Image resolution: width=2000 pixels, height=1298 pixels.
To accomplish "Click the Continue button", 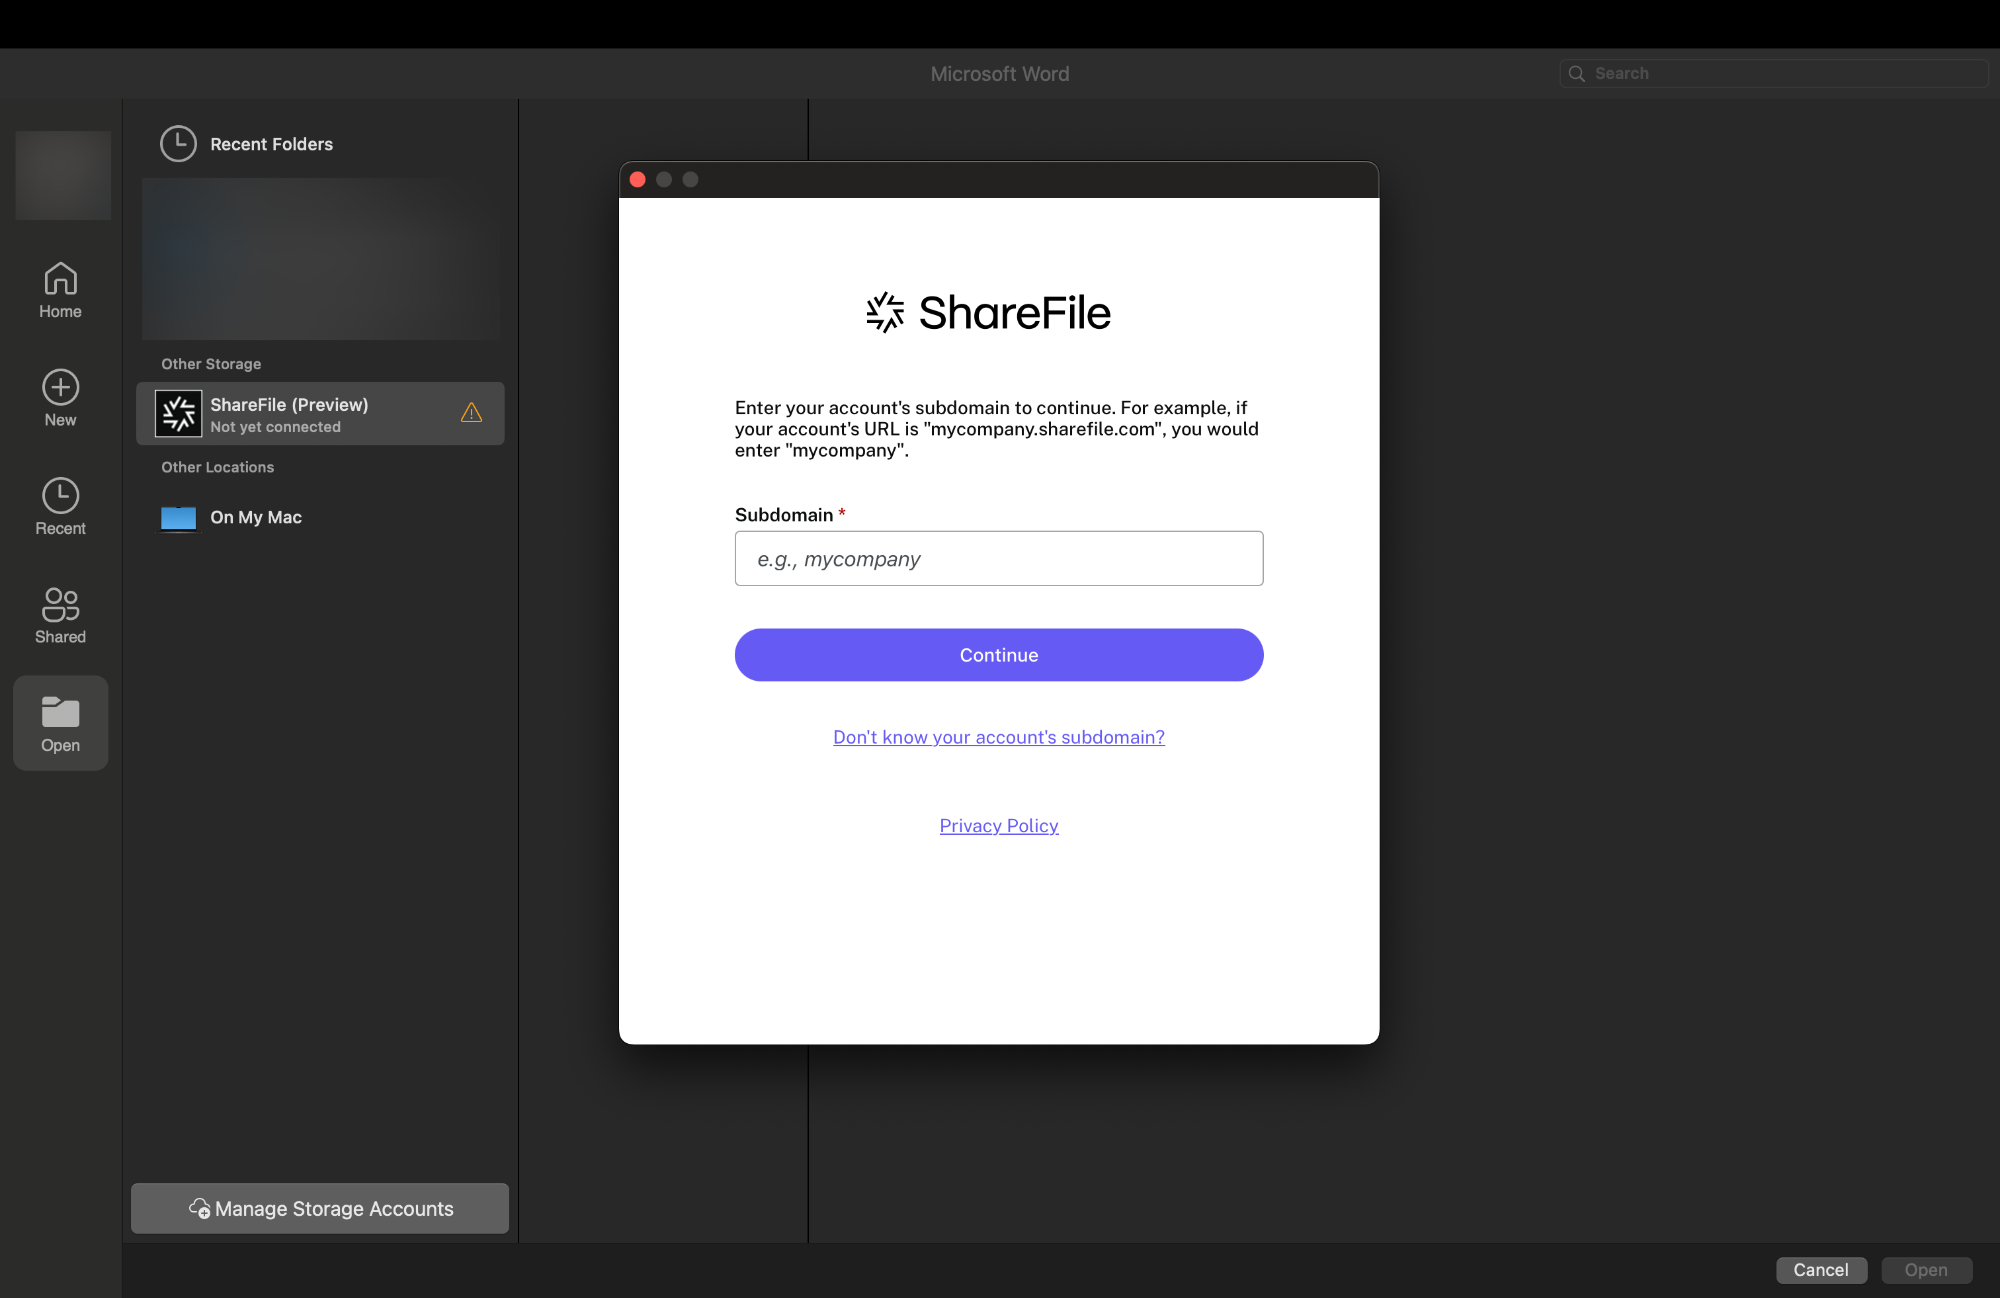I will (999, 655).
